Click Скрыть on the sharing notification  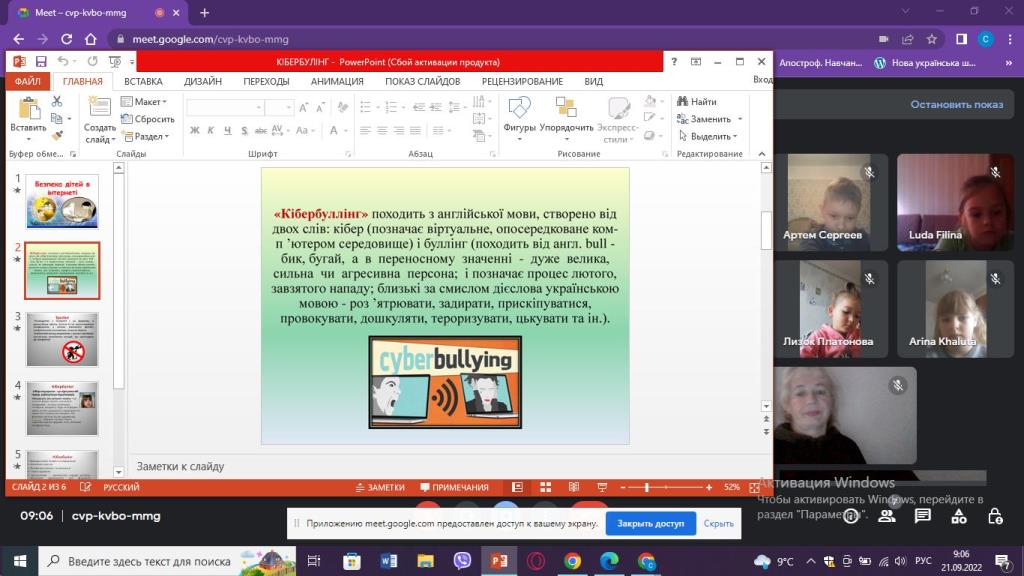click(718, 523)
